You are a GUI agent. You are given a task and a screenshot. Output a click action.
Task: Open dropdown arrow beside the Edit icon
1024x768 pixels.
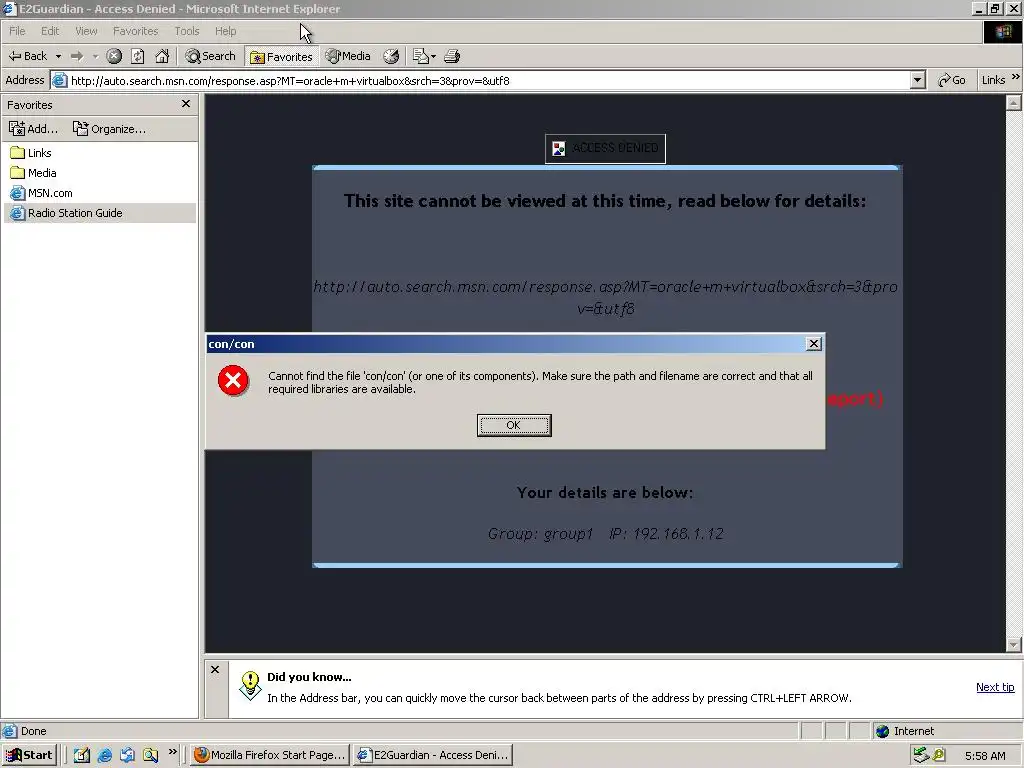pos(433,57)
